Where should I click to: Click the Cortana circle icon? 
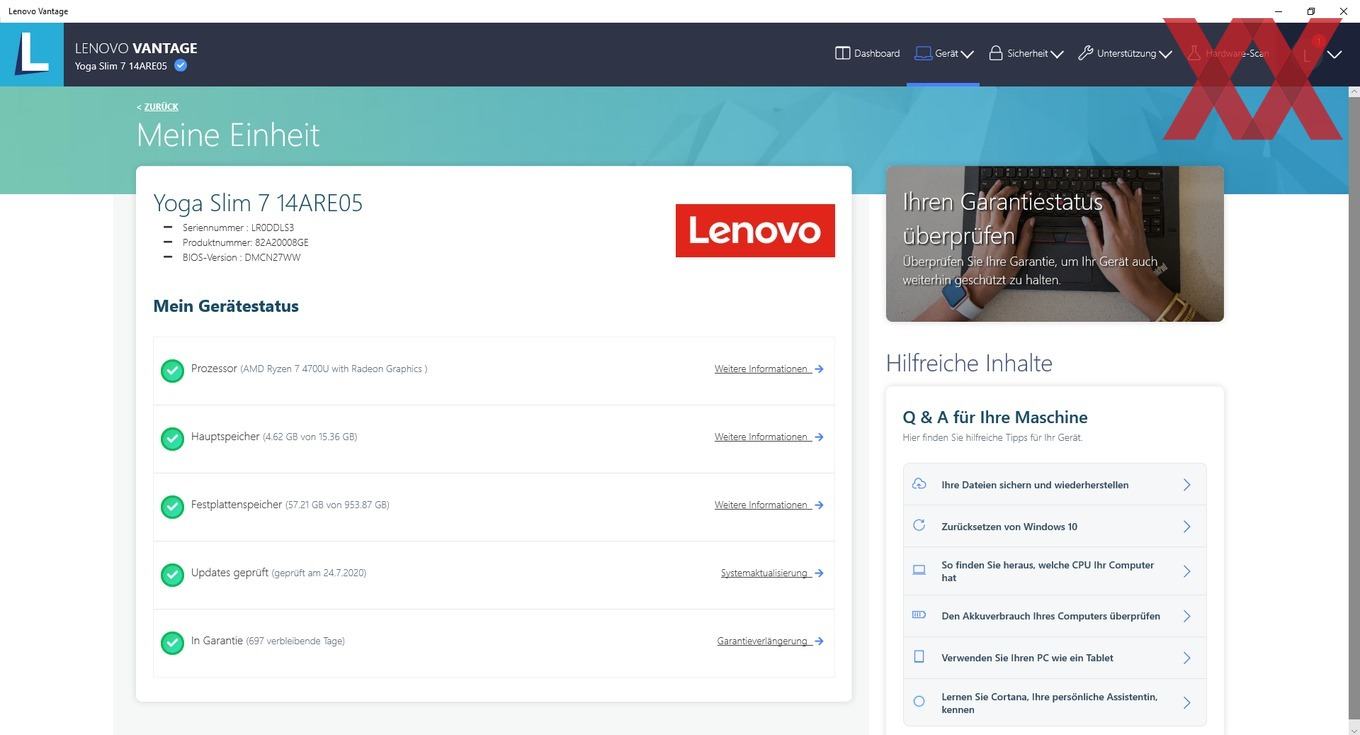coord(919,702)
